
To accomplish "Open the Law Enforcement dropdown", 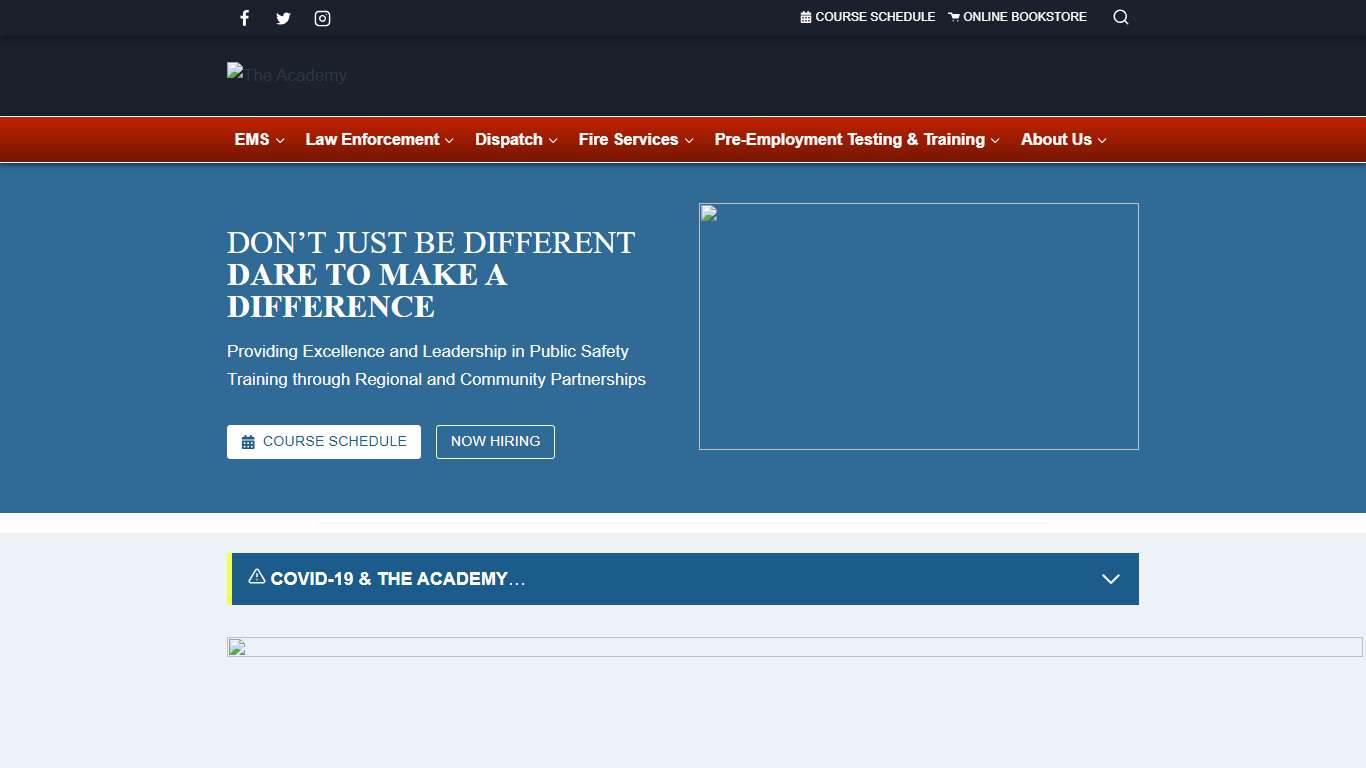I will [379, 140].
